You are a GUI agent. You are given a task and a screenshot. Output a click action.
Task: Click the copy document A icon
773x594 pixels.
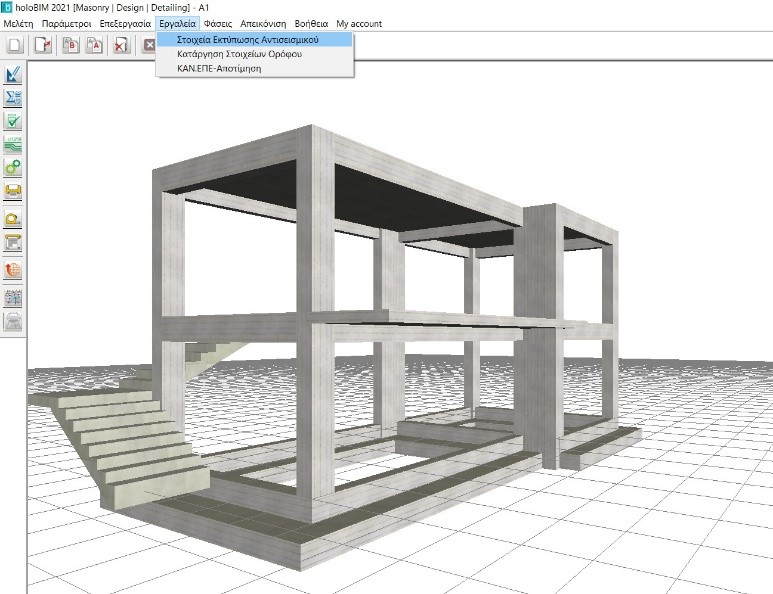pyautogui.click(x=94, y=45)
